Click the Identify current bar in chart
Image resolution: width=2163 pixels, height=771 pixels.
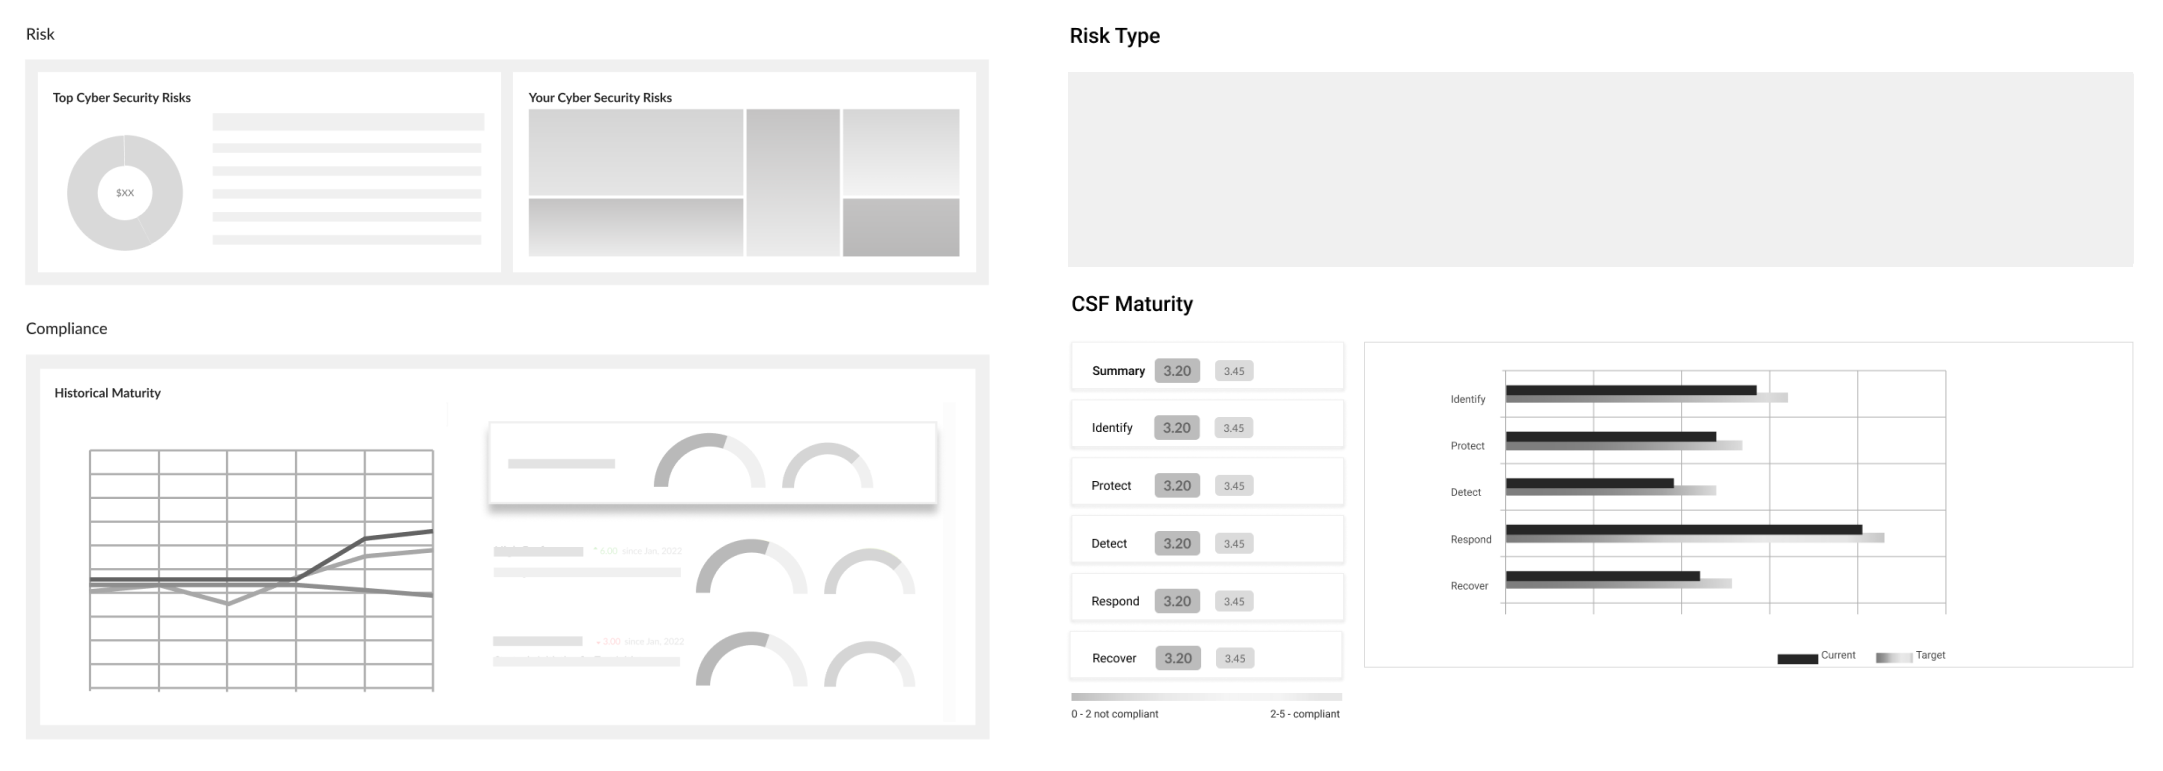(x=1631, y=390)
